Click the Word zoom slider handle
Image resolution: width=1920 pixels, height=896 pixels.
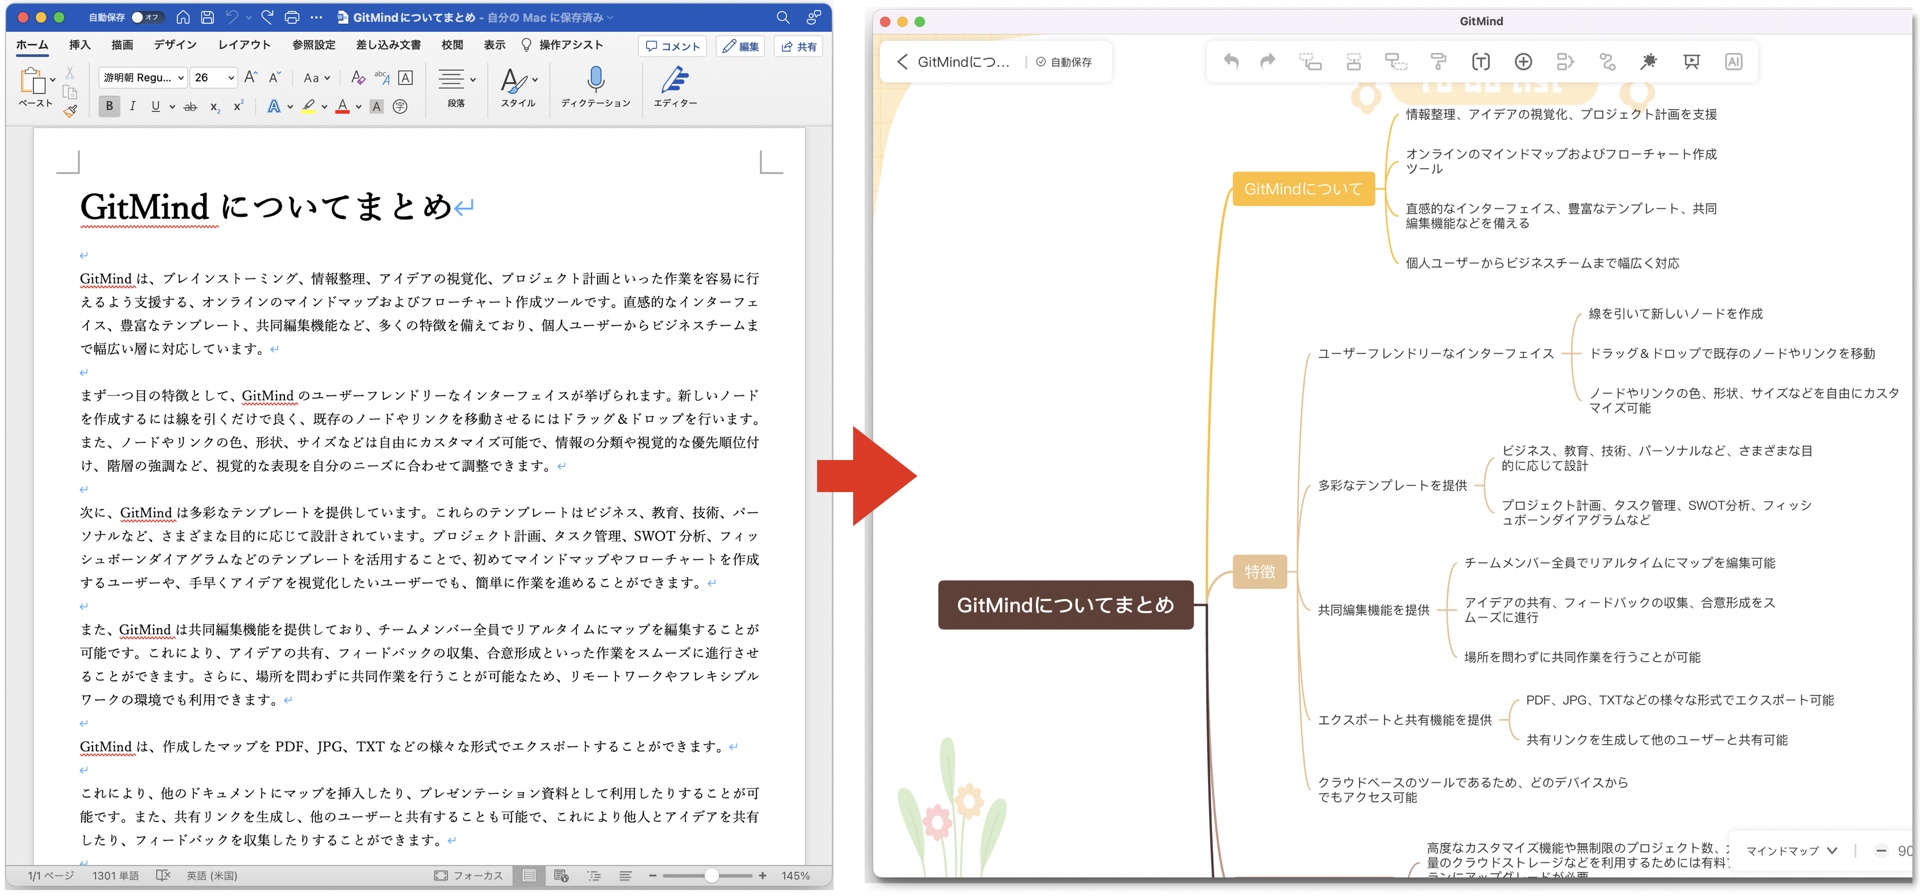[711, 876]
